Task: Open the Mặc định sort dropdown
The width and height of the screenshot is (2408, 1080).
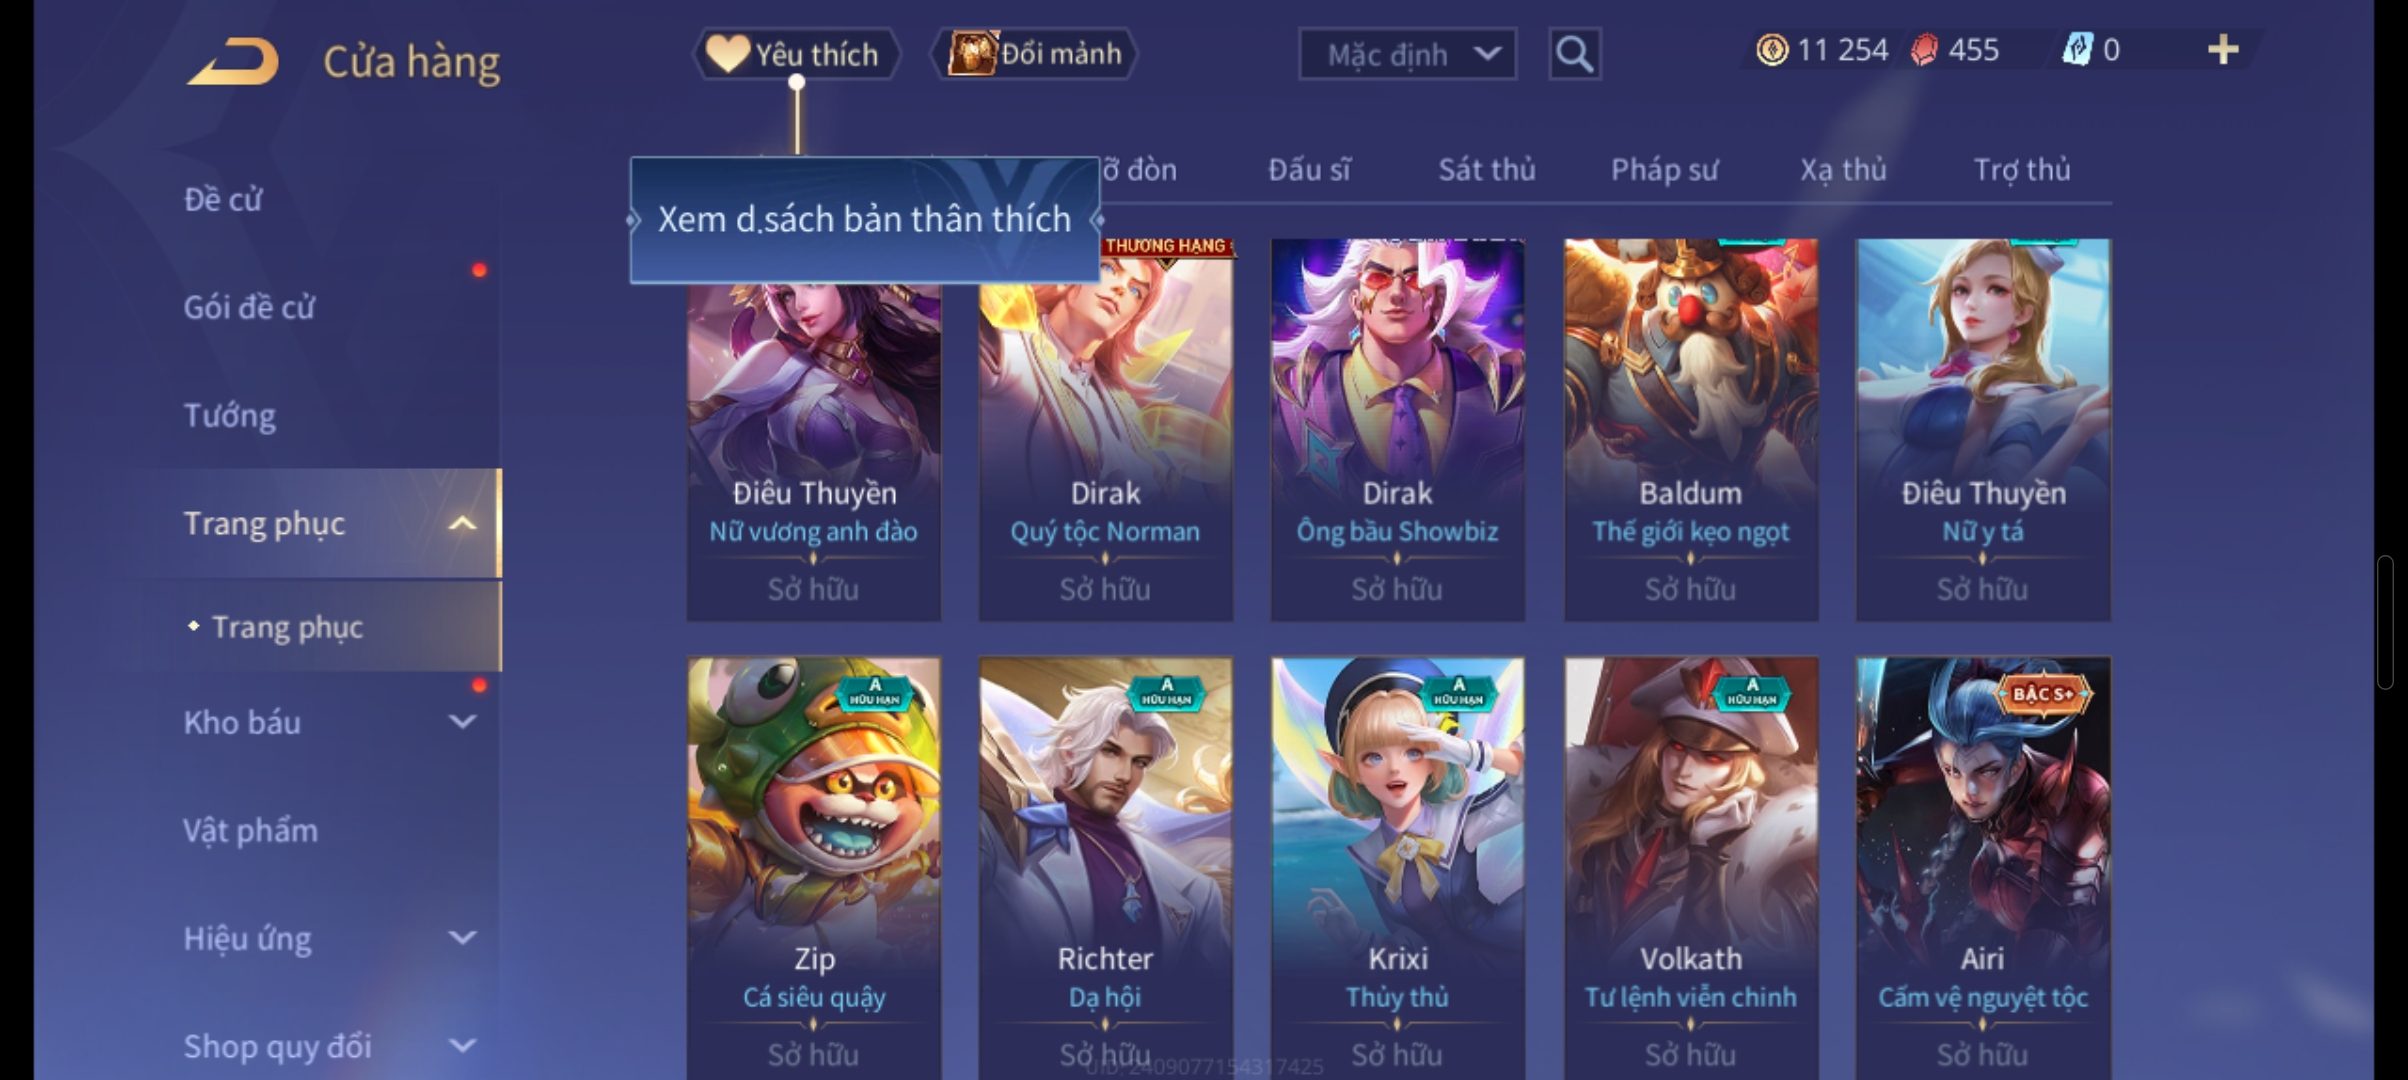Action: [x=1407, y=54]
